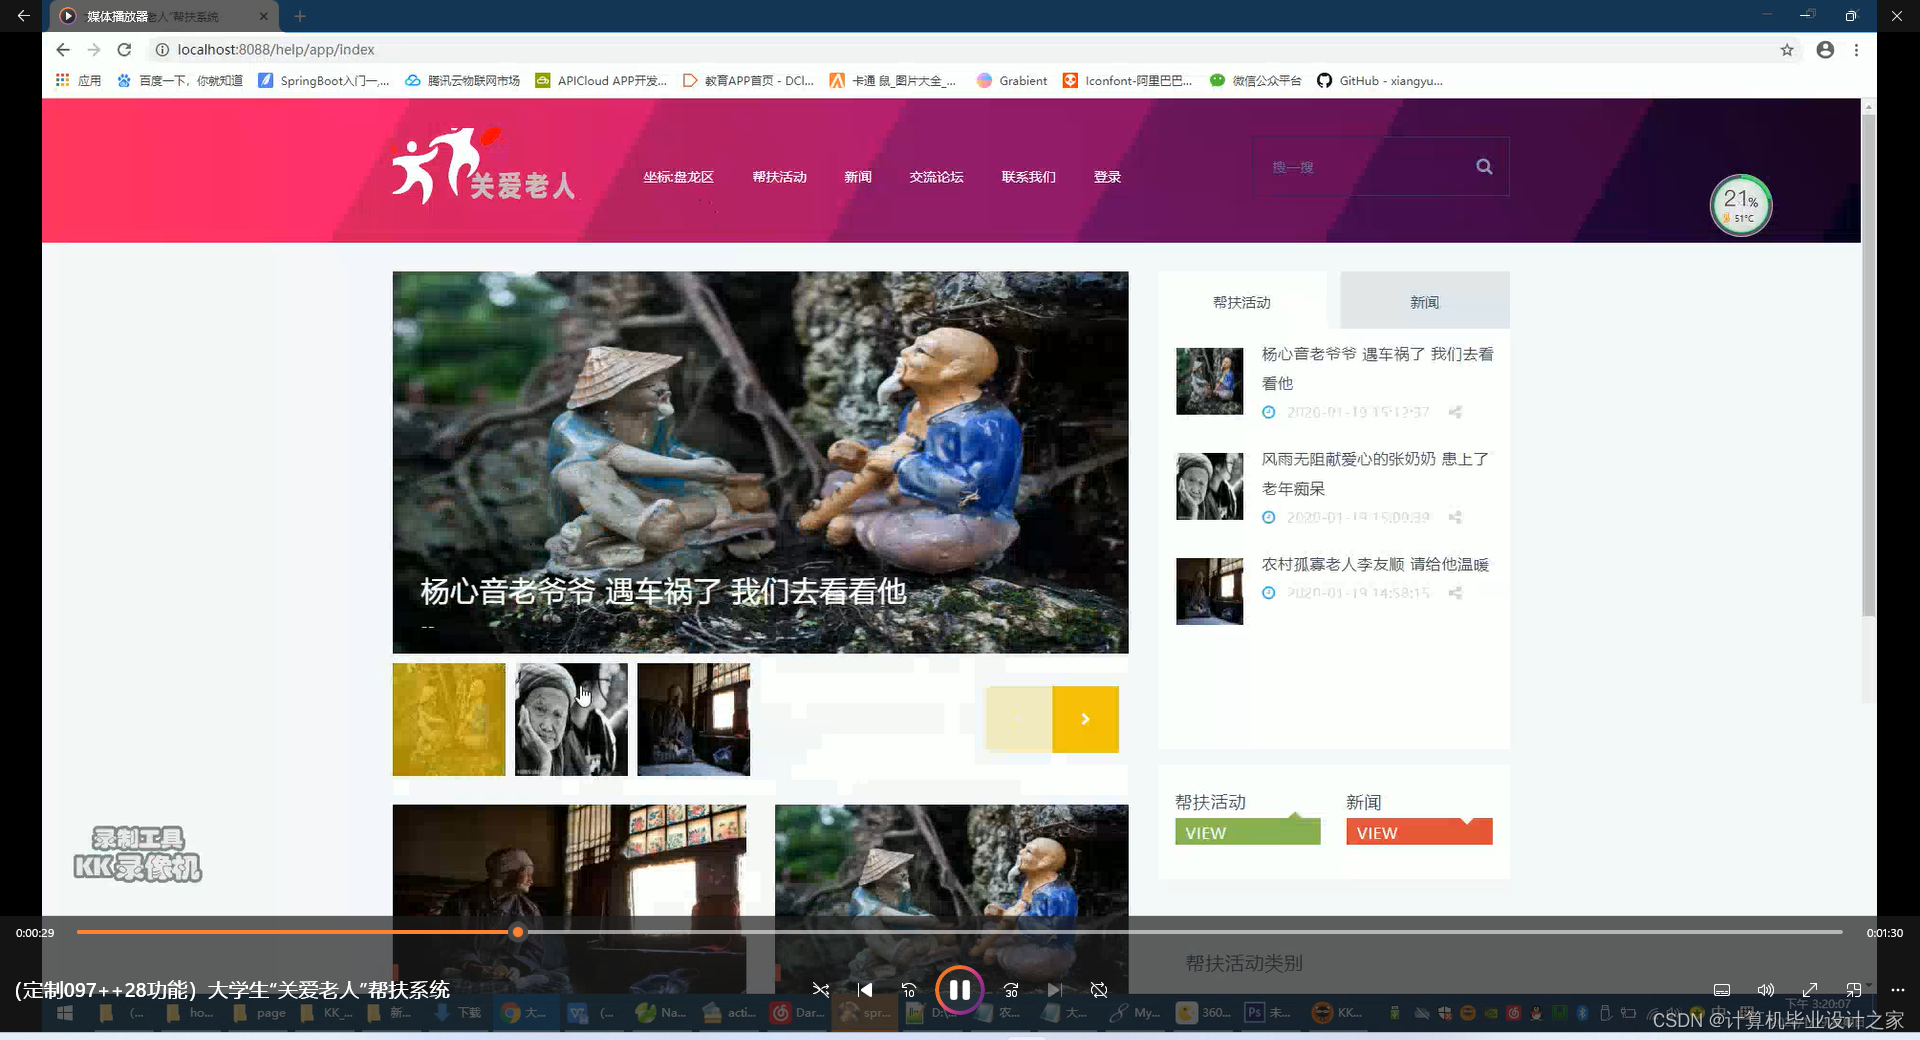Go back using the media player back arrow
Viewport: 1920px width, 1040px height.
click(23, 16)
